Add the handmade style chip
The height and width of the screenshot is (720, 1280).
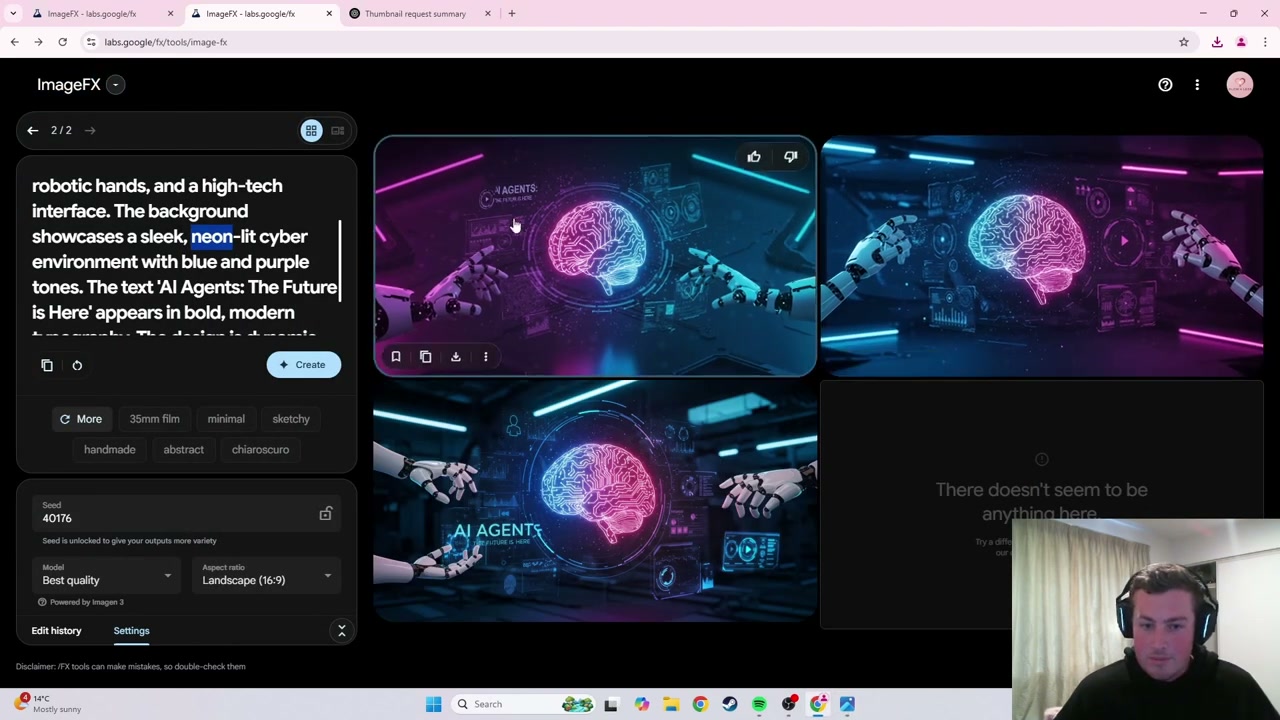tap(109, 449)
